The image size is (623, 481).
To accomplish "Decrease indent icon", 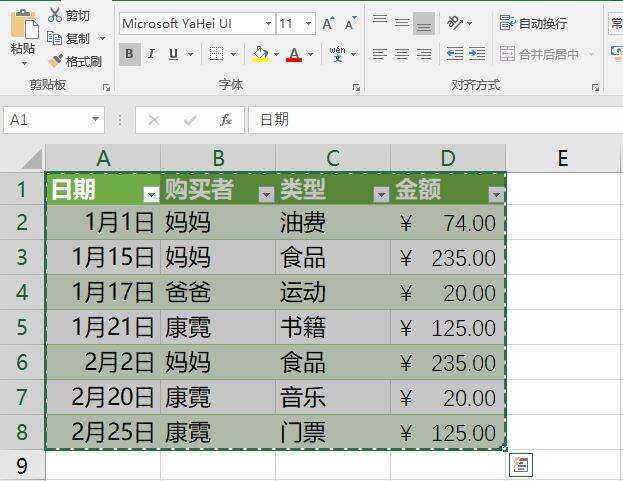I will tap(455, 54).
